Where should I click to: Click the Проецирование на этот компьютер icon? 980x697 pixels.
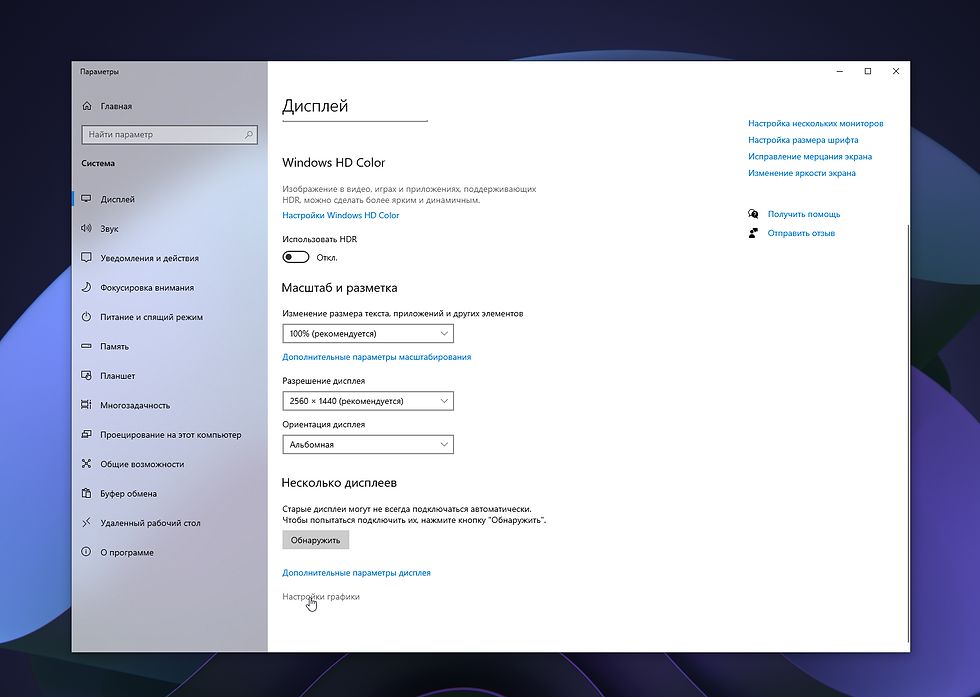click(86, 434)
